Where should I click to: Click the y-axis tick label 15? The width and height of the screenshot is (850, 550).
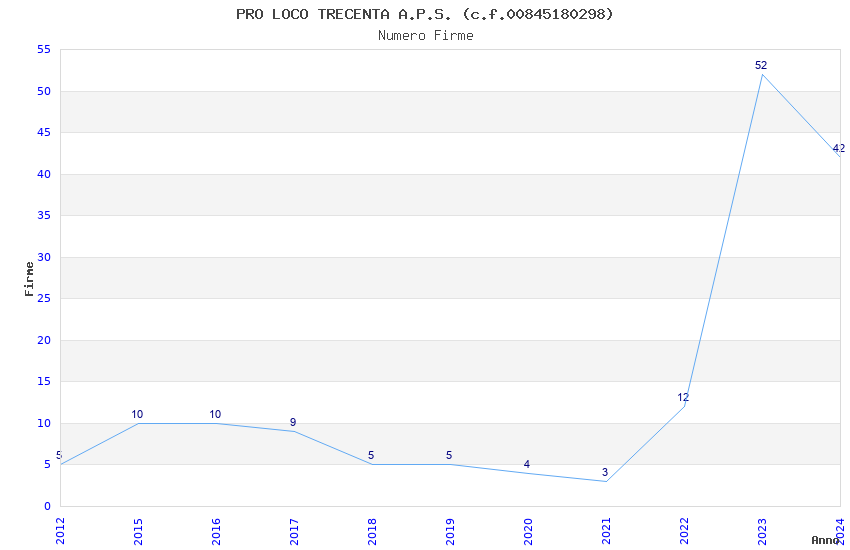point(44,381)
